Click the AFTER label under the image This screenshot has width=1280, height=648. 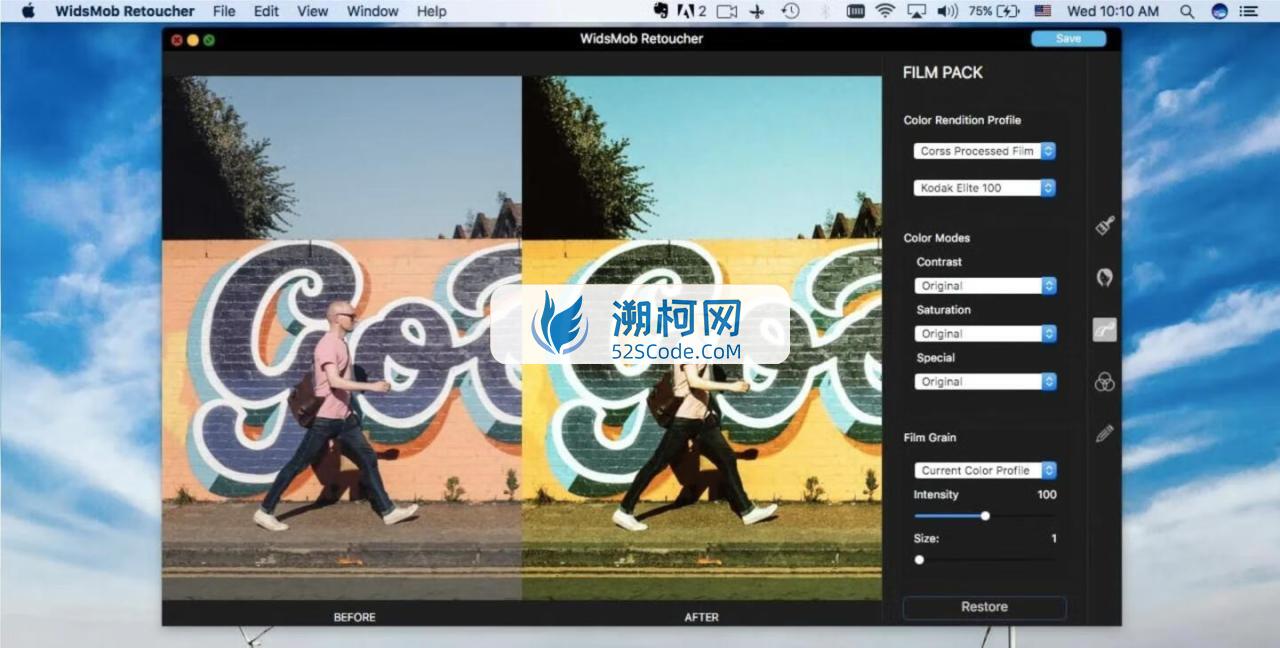[x=701, y=617]
